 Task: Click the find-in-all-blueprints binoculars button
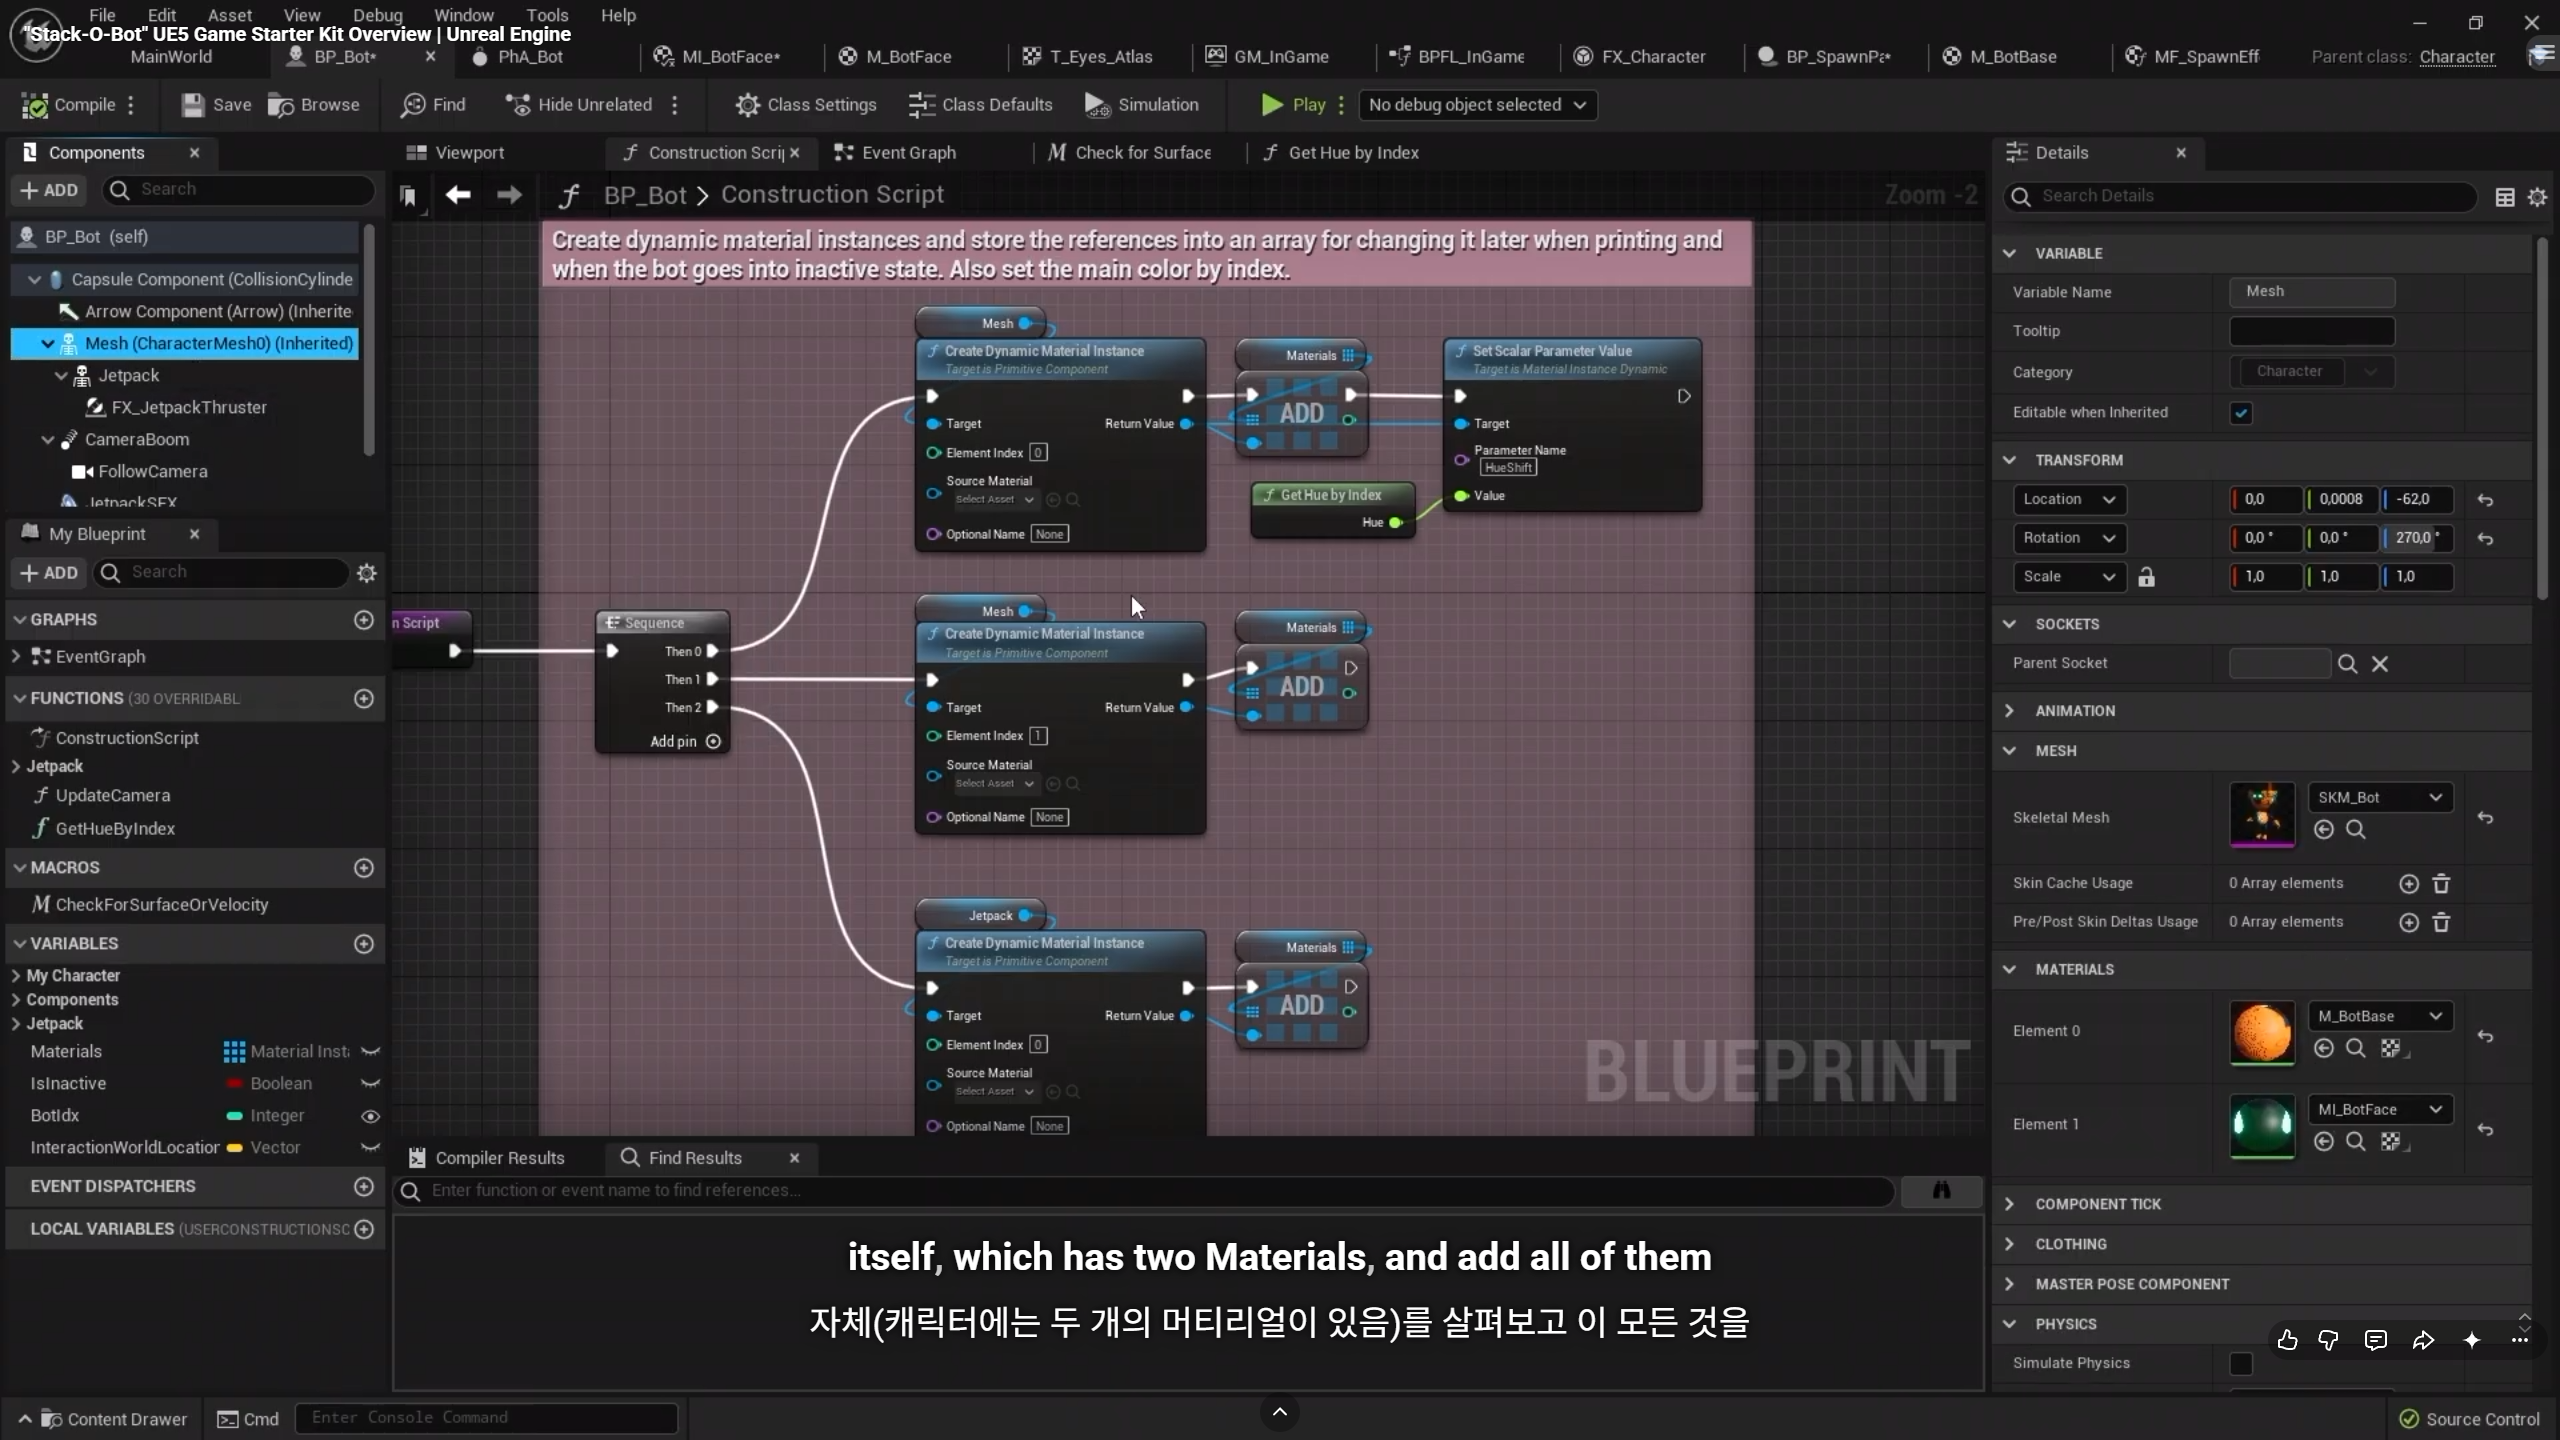click(x=1941, y=1190)
